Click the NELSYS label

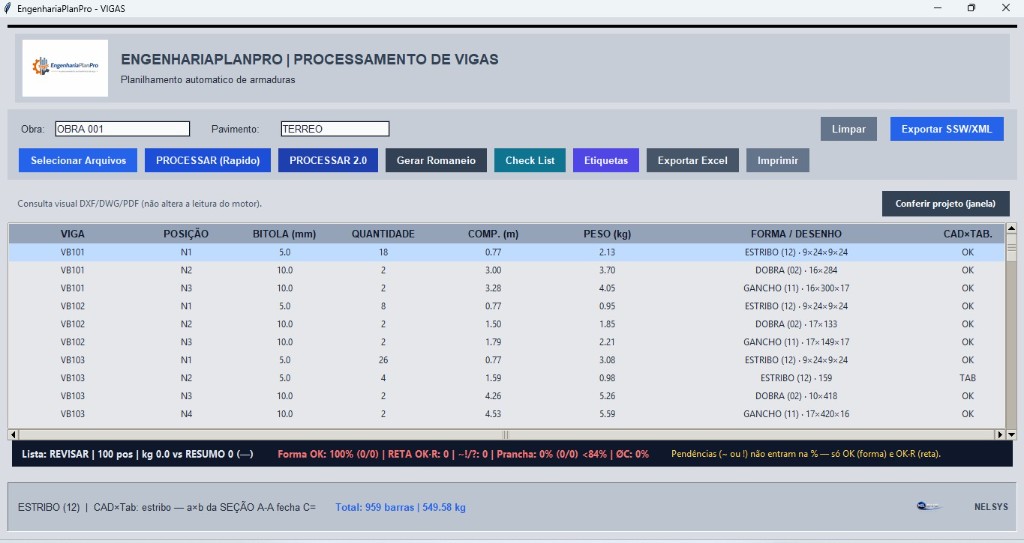[x=991, y=506]
